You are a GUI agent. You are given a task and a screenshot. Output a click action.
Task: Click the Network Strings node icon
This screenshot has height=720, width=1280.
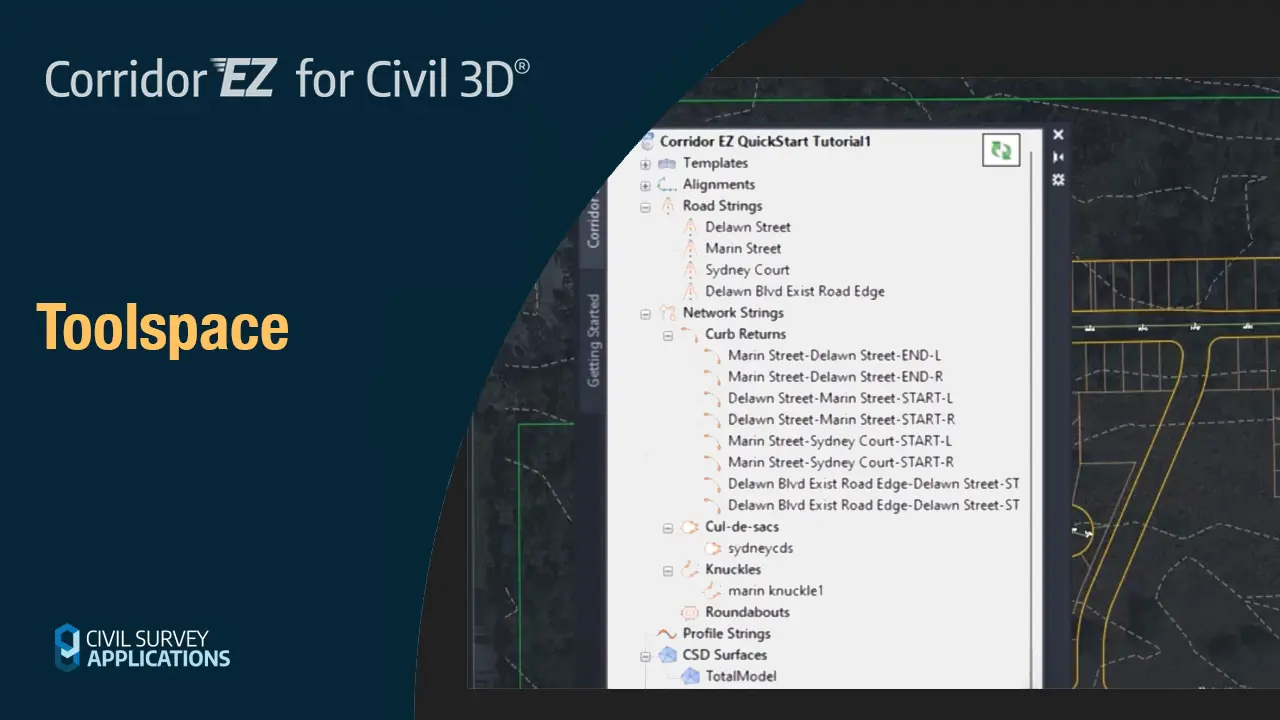click(x=667, y=313)
